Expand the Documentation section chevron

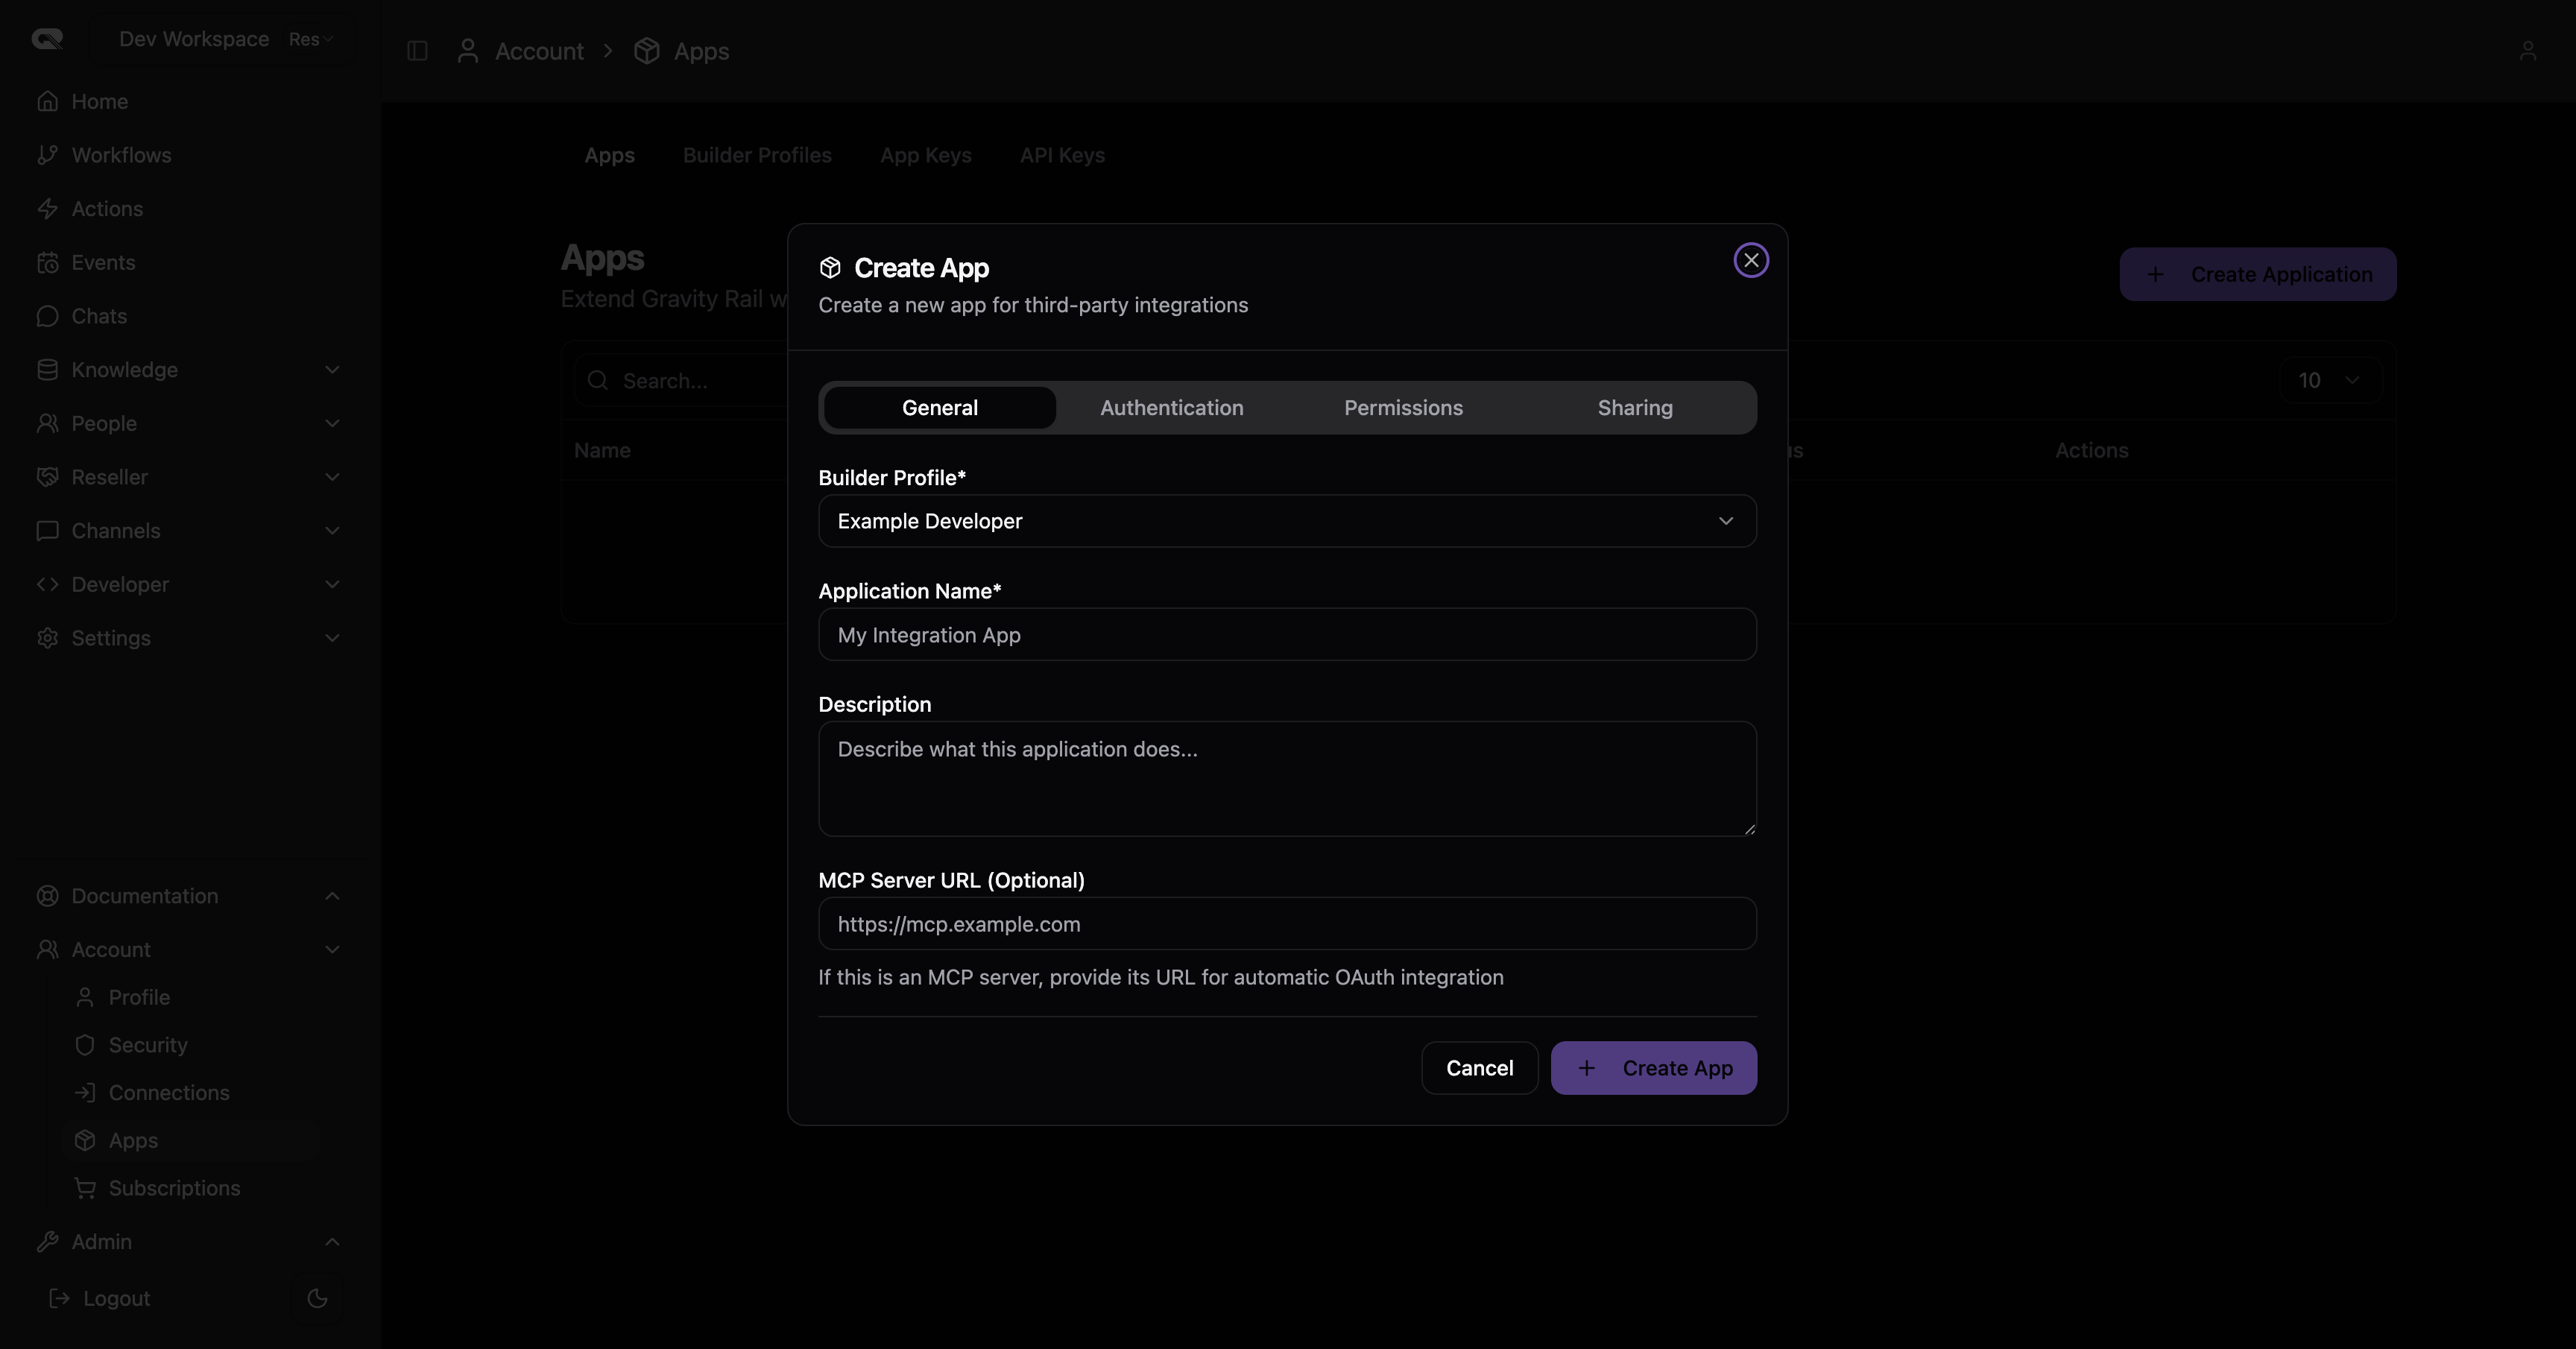[x=332, y=896]
